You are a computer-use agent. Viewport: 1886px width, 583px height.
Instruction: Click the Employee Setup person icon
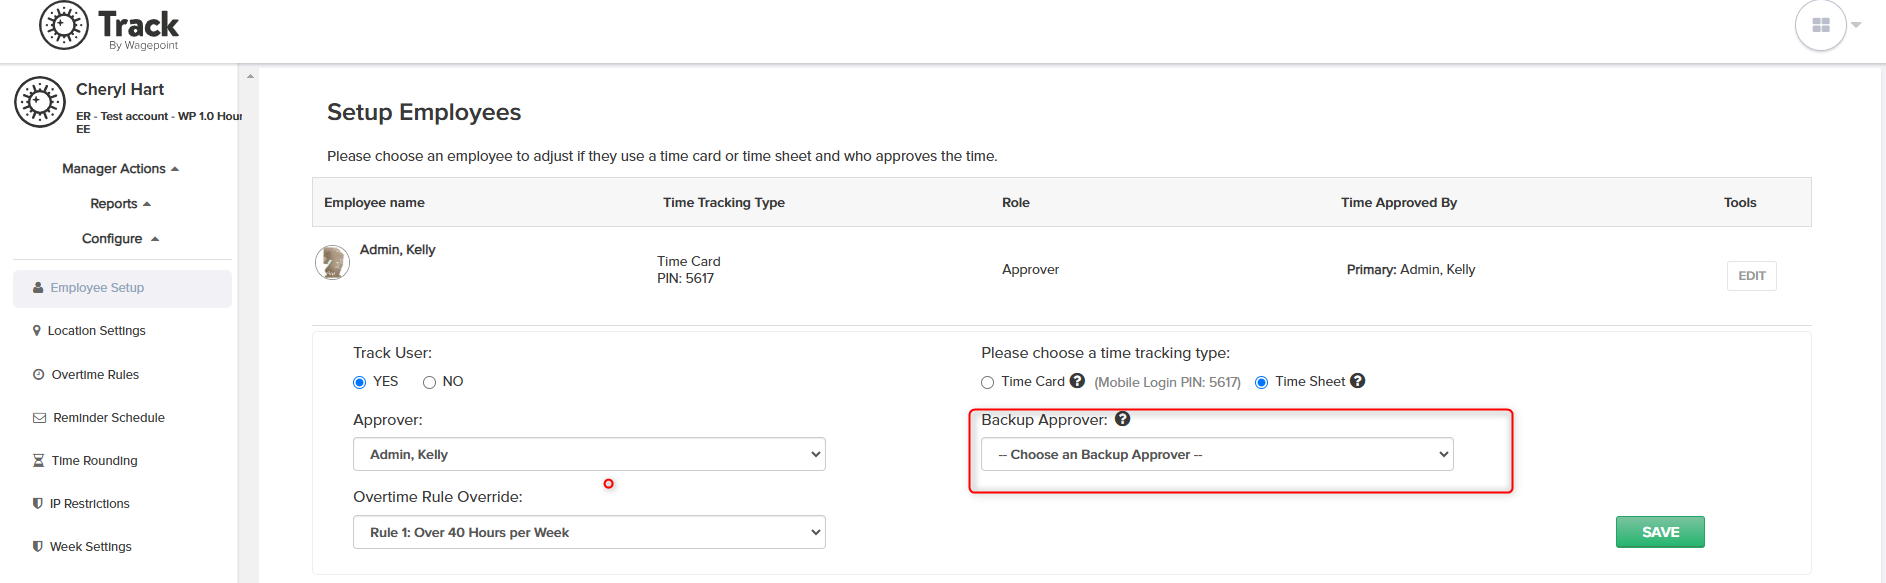tap(38, 288)
